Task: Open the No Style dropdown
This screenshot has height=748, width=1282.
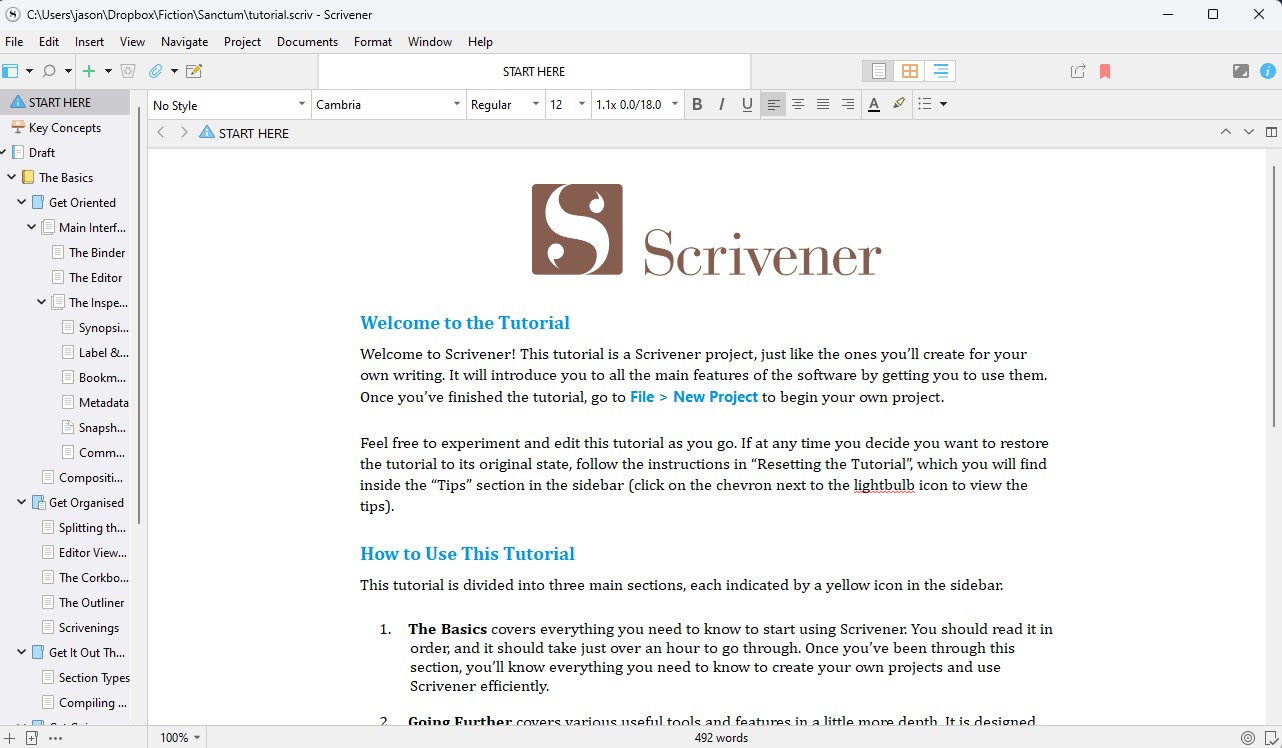Action: pos(229,104)
